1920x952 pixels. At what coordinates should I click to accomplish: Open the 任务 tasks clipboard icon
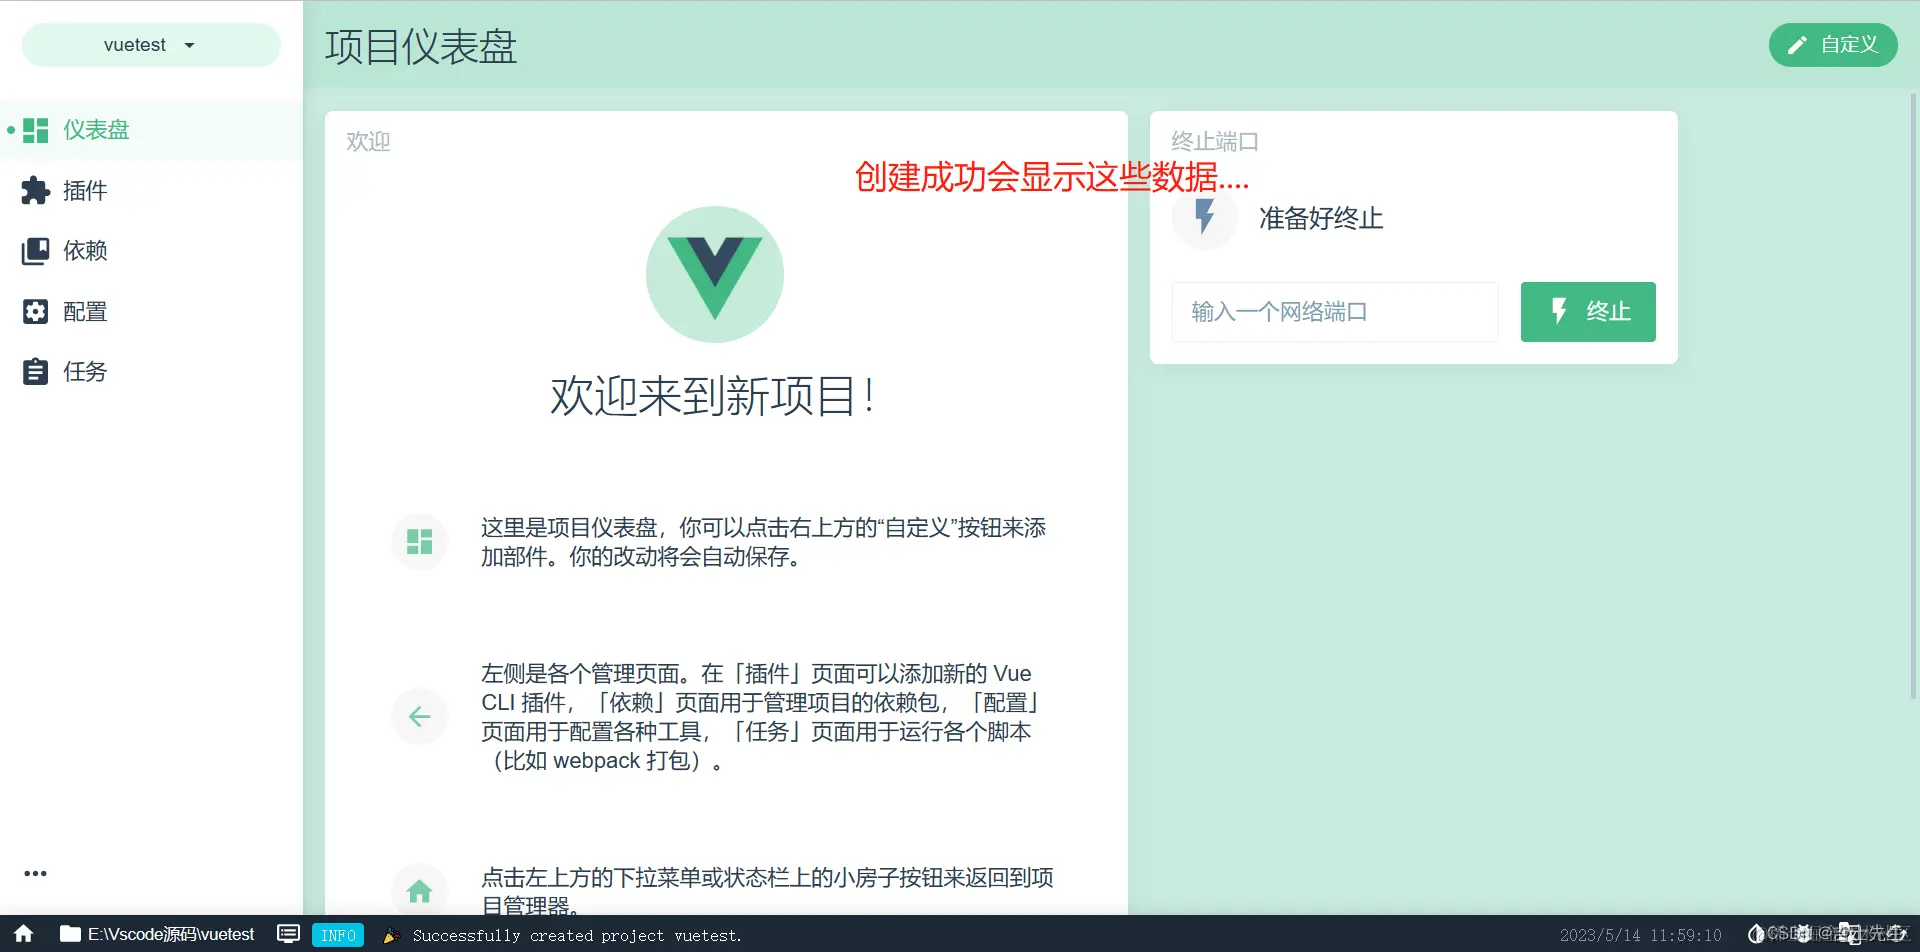coord(35,371)
